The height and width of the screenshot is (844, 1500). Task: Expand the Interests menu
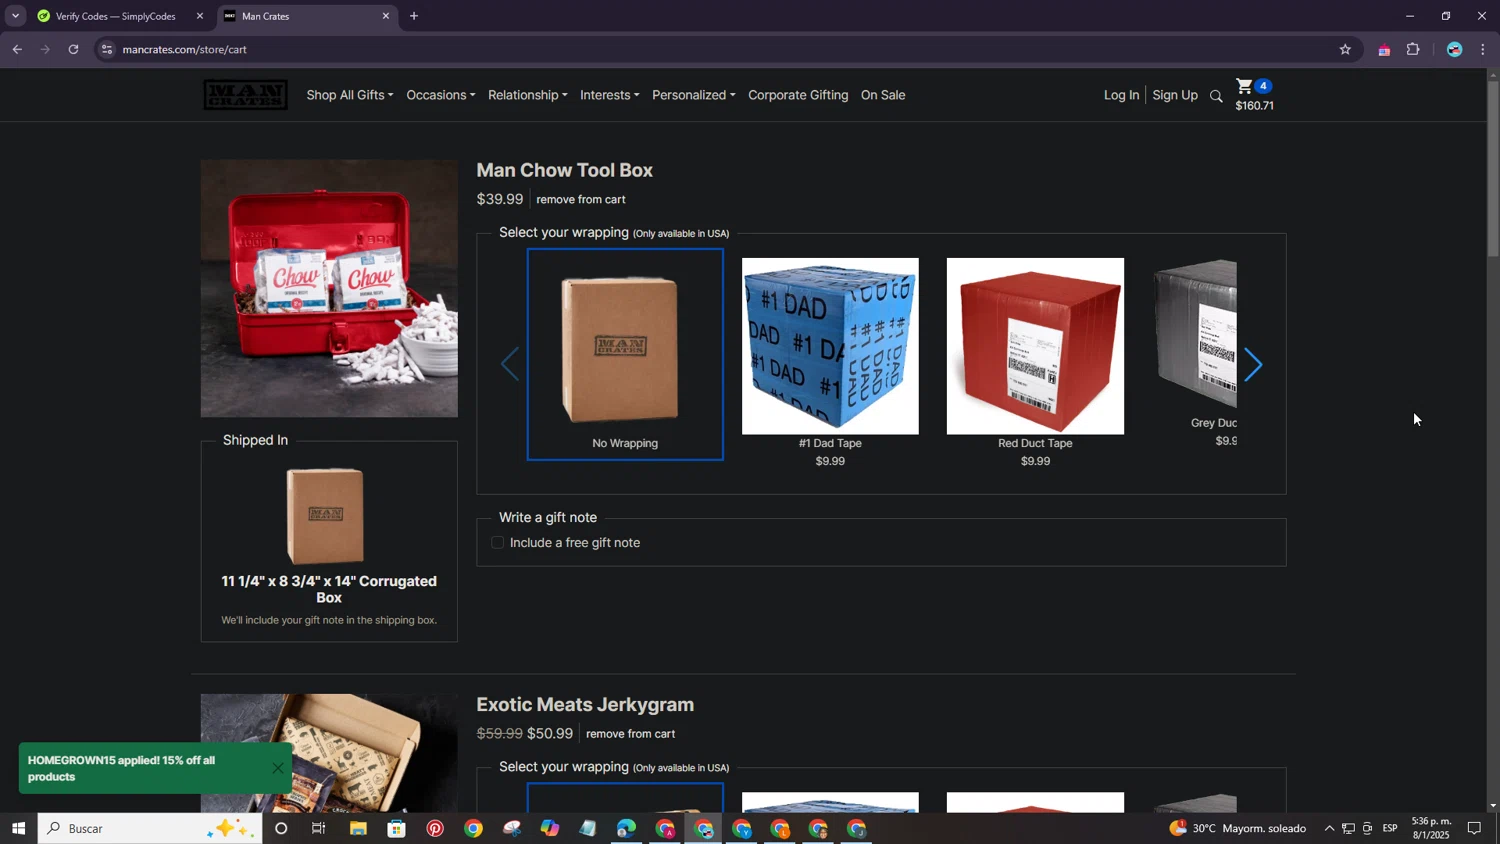[x=610, y=95]
